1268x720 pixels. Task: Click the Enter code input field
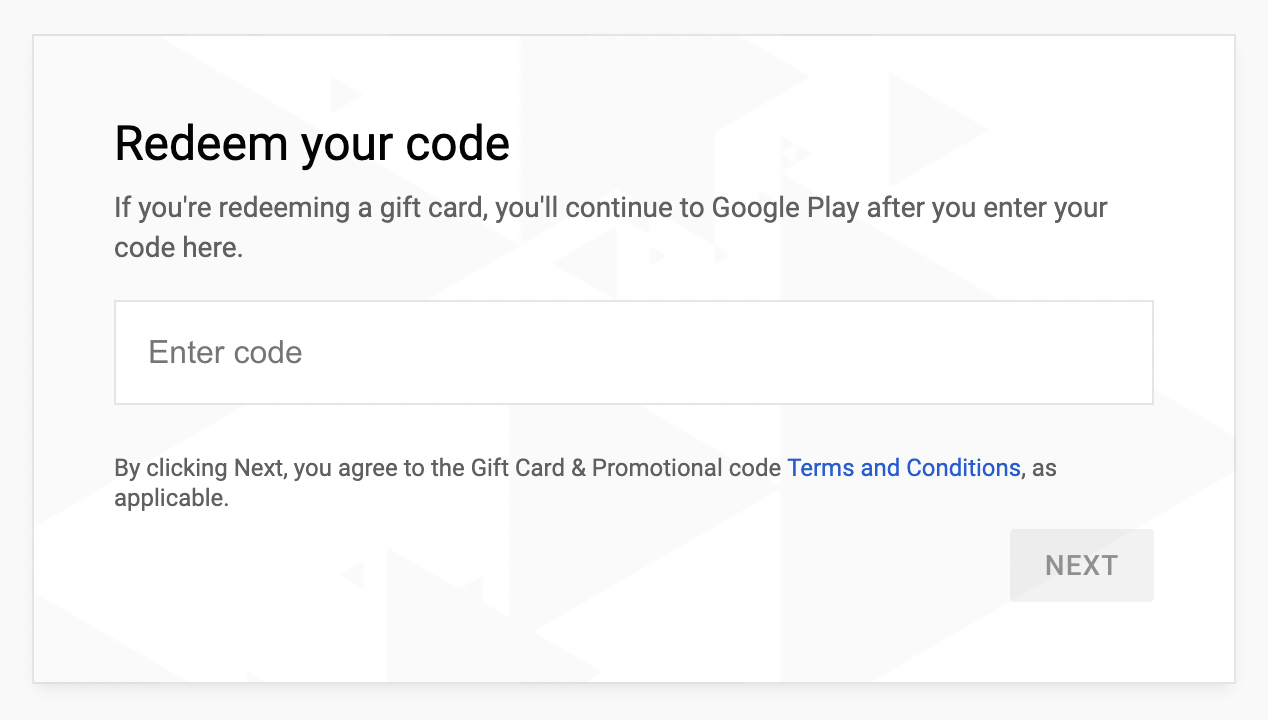633,353
